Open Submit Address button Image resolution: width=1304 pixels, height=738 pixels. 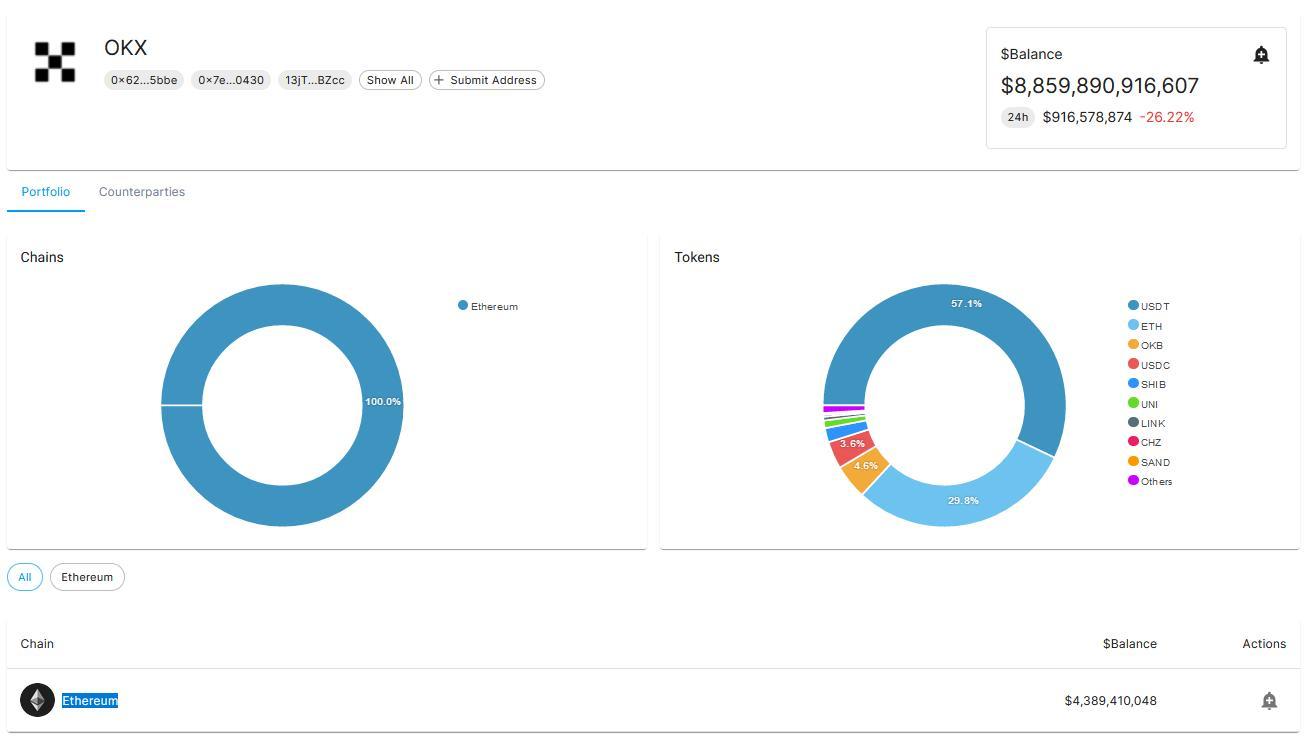tap(487, 80)
